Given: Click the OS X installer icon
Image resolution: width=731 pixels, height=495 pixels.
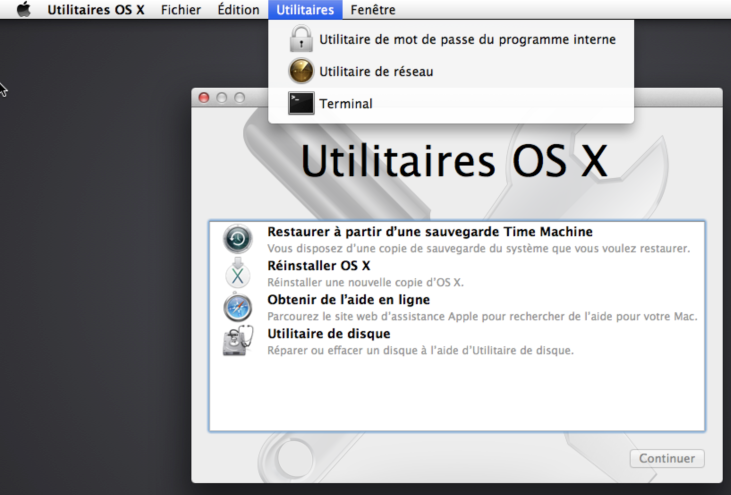Looking at the screenshot, I should coord(238,273).
